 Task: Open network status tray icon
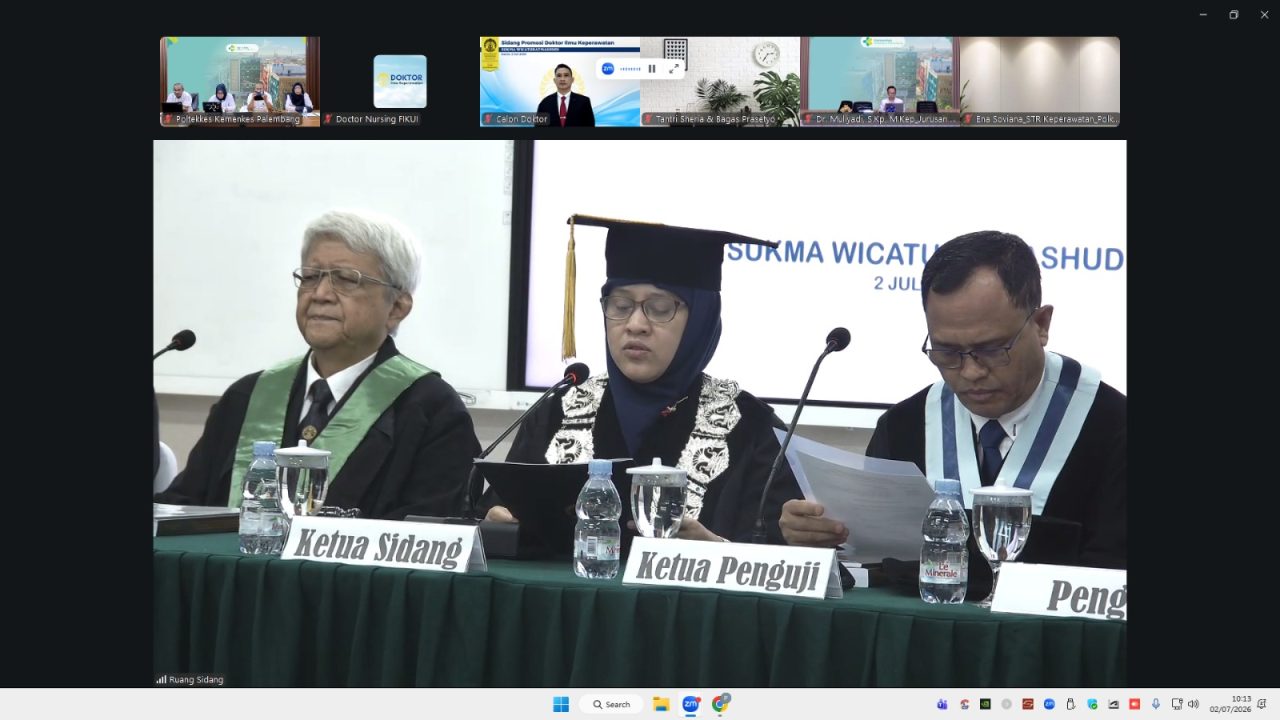coord(1177,704)
